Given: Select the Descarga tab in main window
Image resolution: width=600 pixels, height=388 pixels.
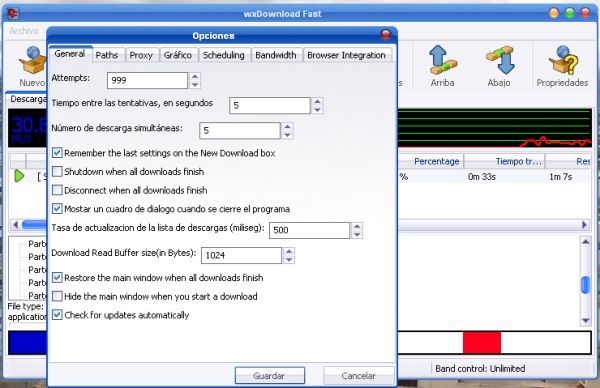Looking at the screenshot, I should (28, 99).
